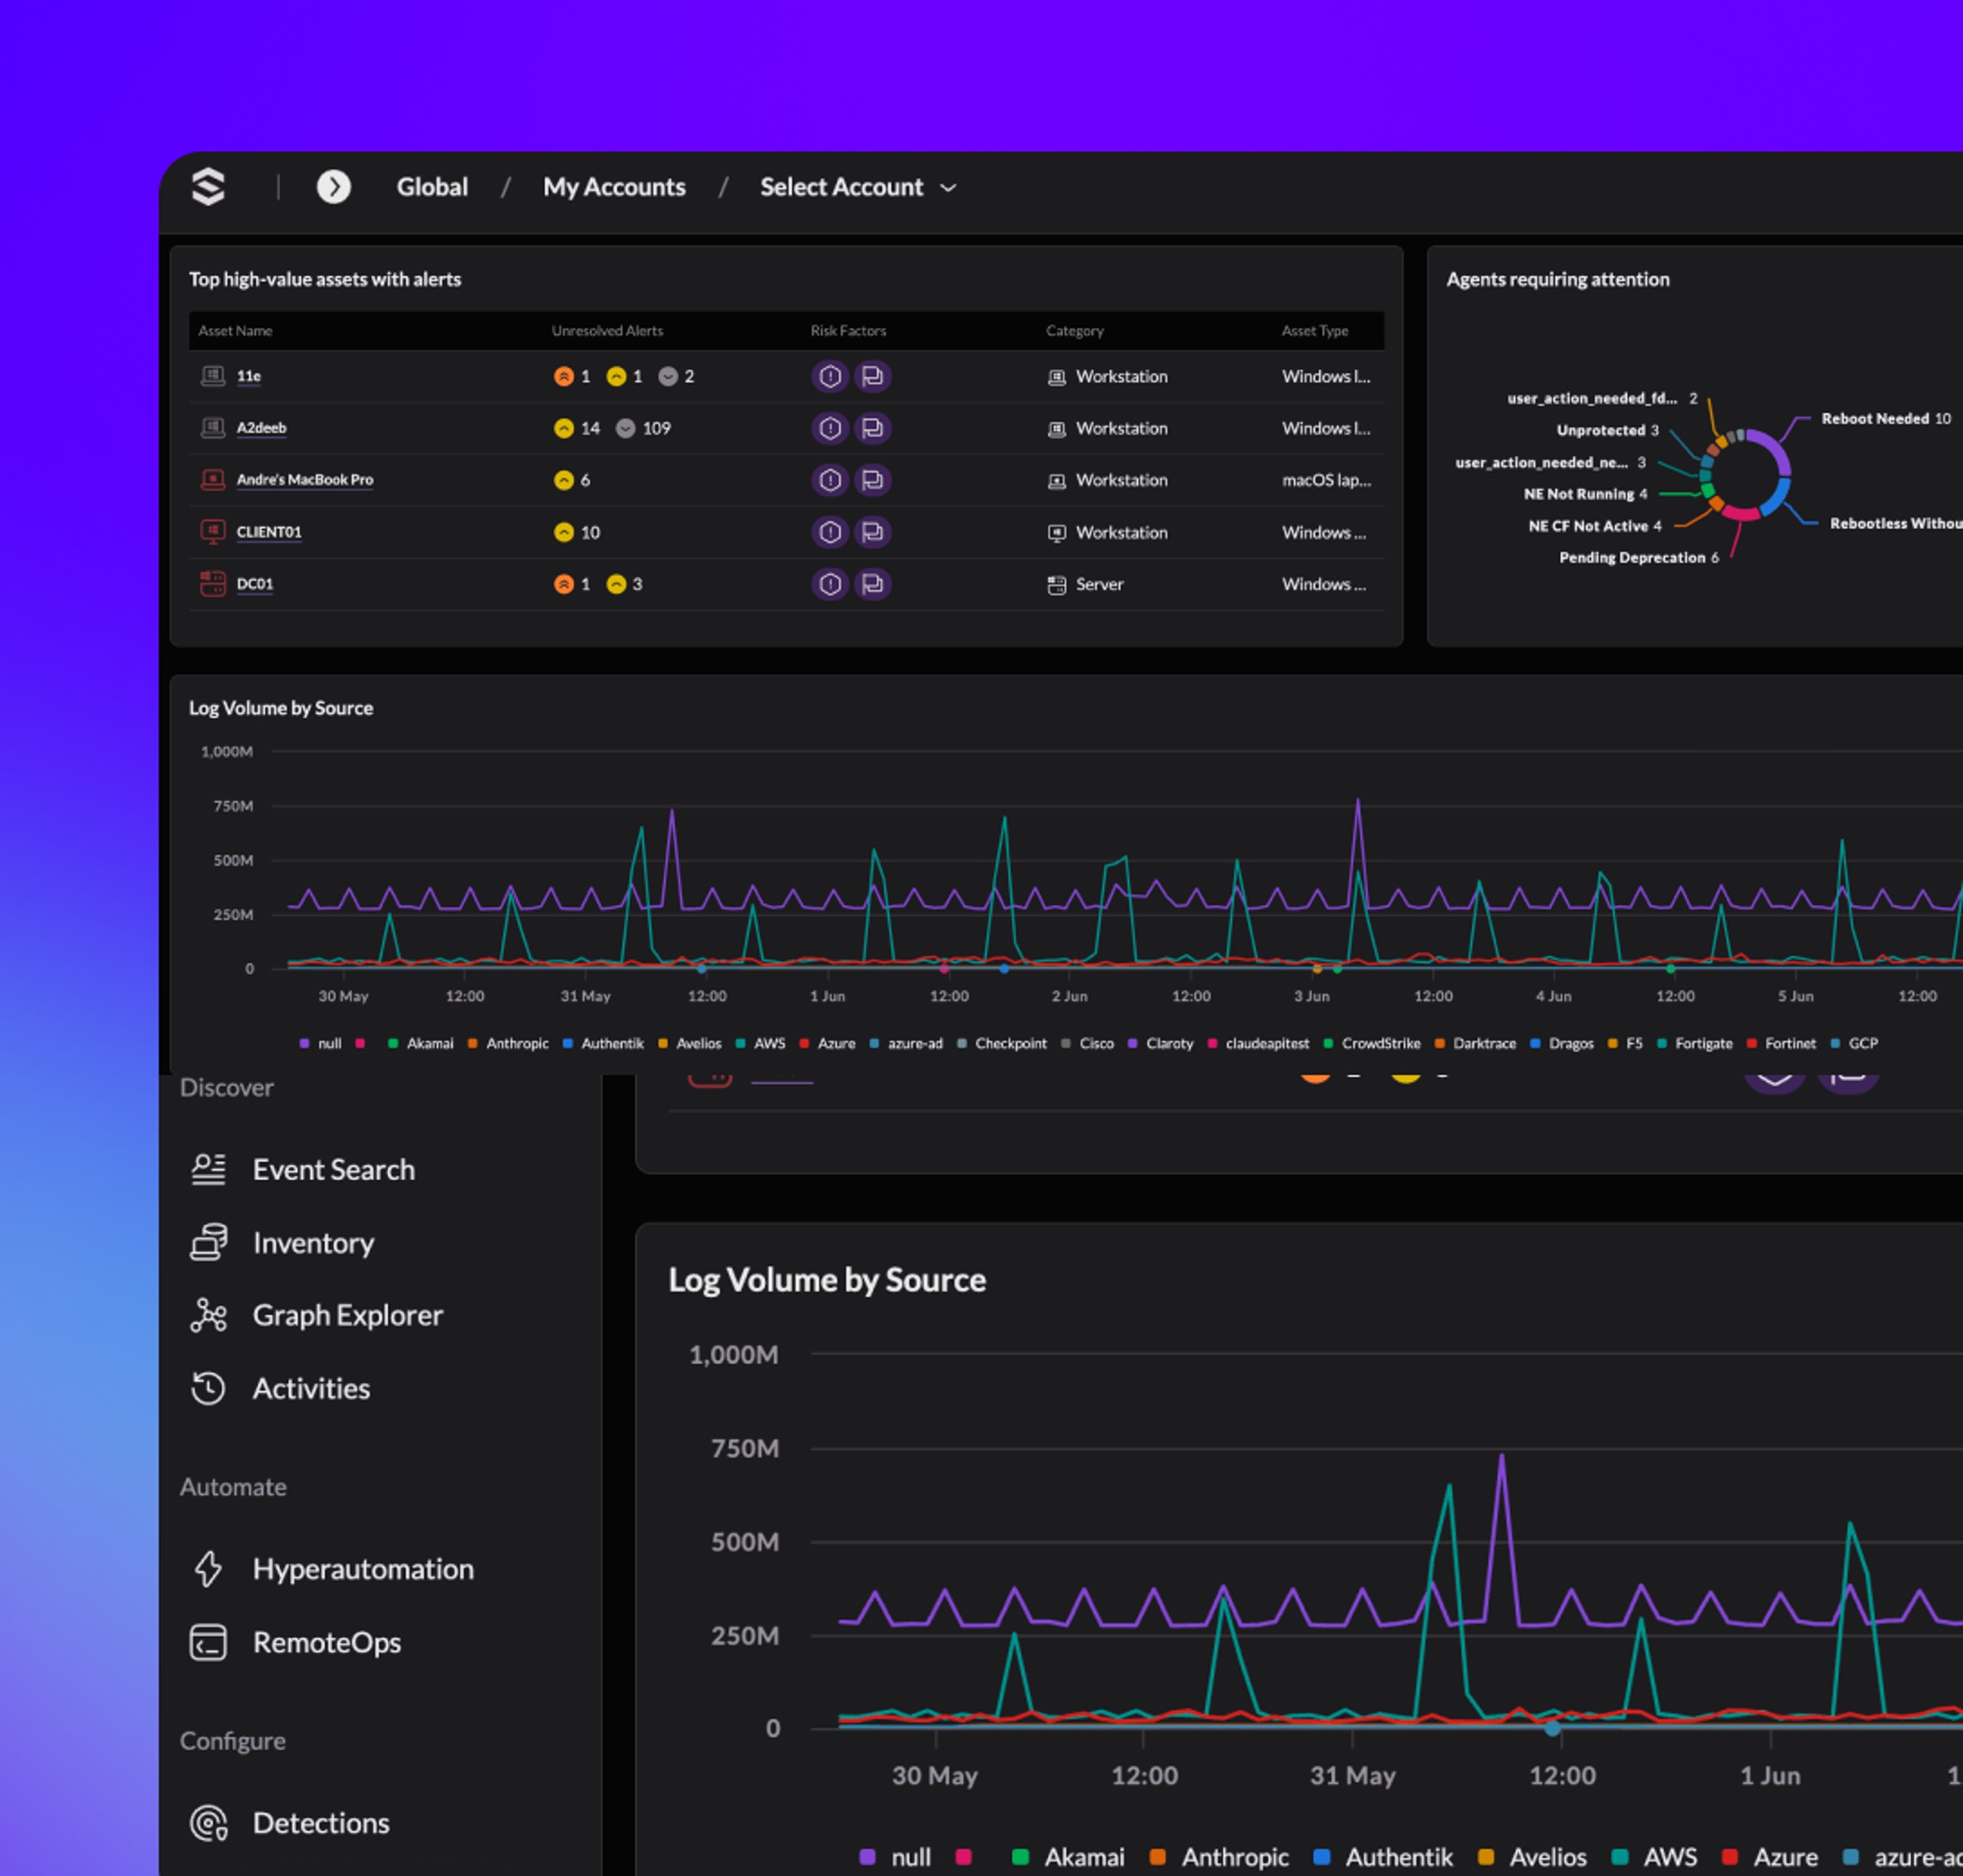Viewport: 1963px width, 1876px height.
Task: Toggle the Darktrace series in the legend
Action: click(1476, 1043)
